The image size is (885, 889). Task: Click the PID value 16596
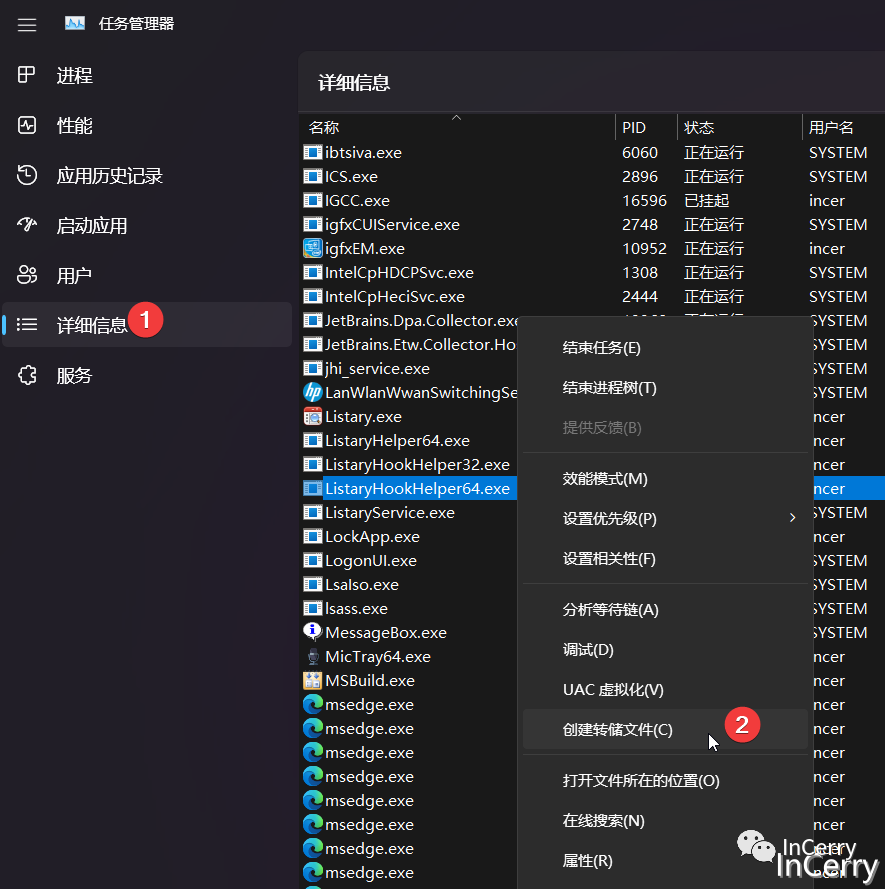click(x=644, y=200)
